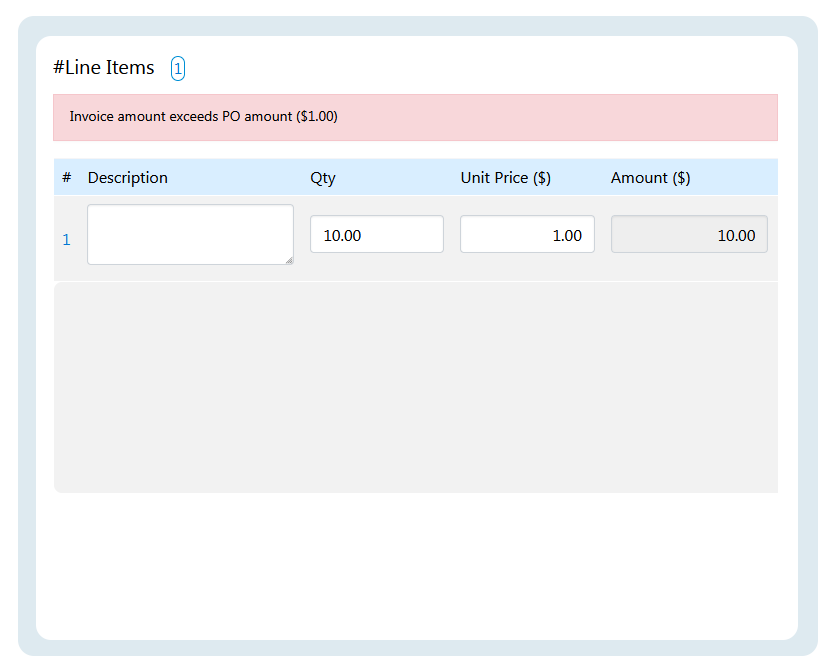The image size is (840, 670).
Task: Sort by the Unit Price ($) column header
Action: [x=505, y=177]
